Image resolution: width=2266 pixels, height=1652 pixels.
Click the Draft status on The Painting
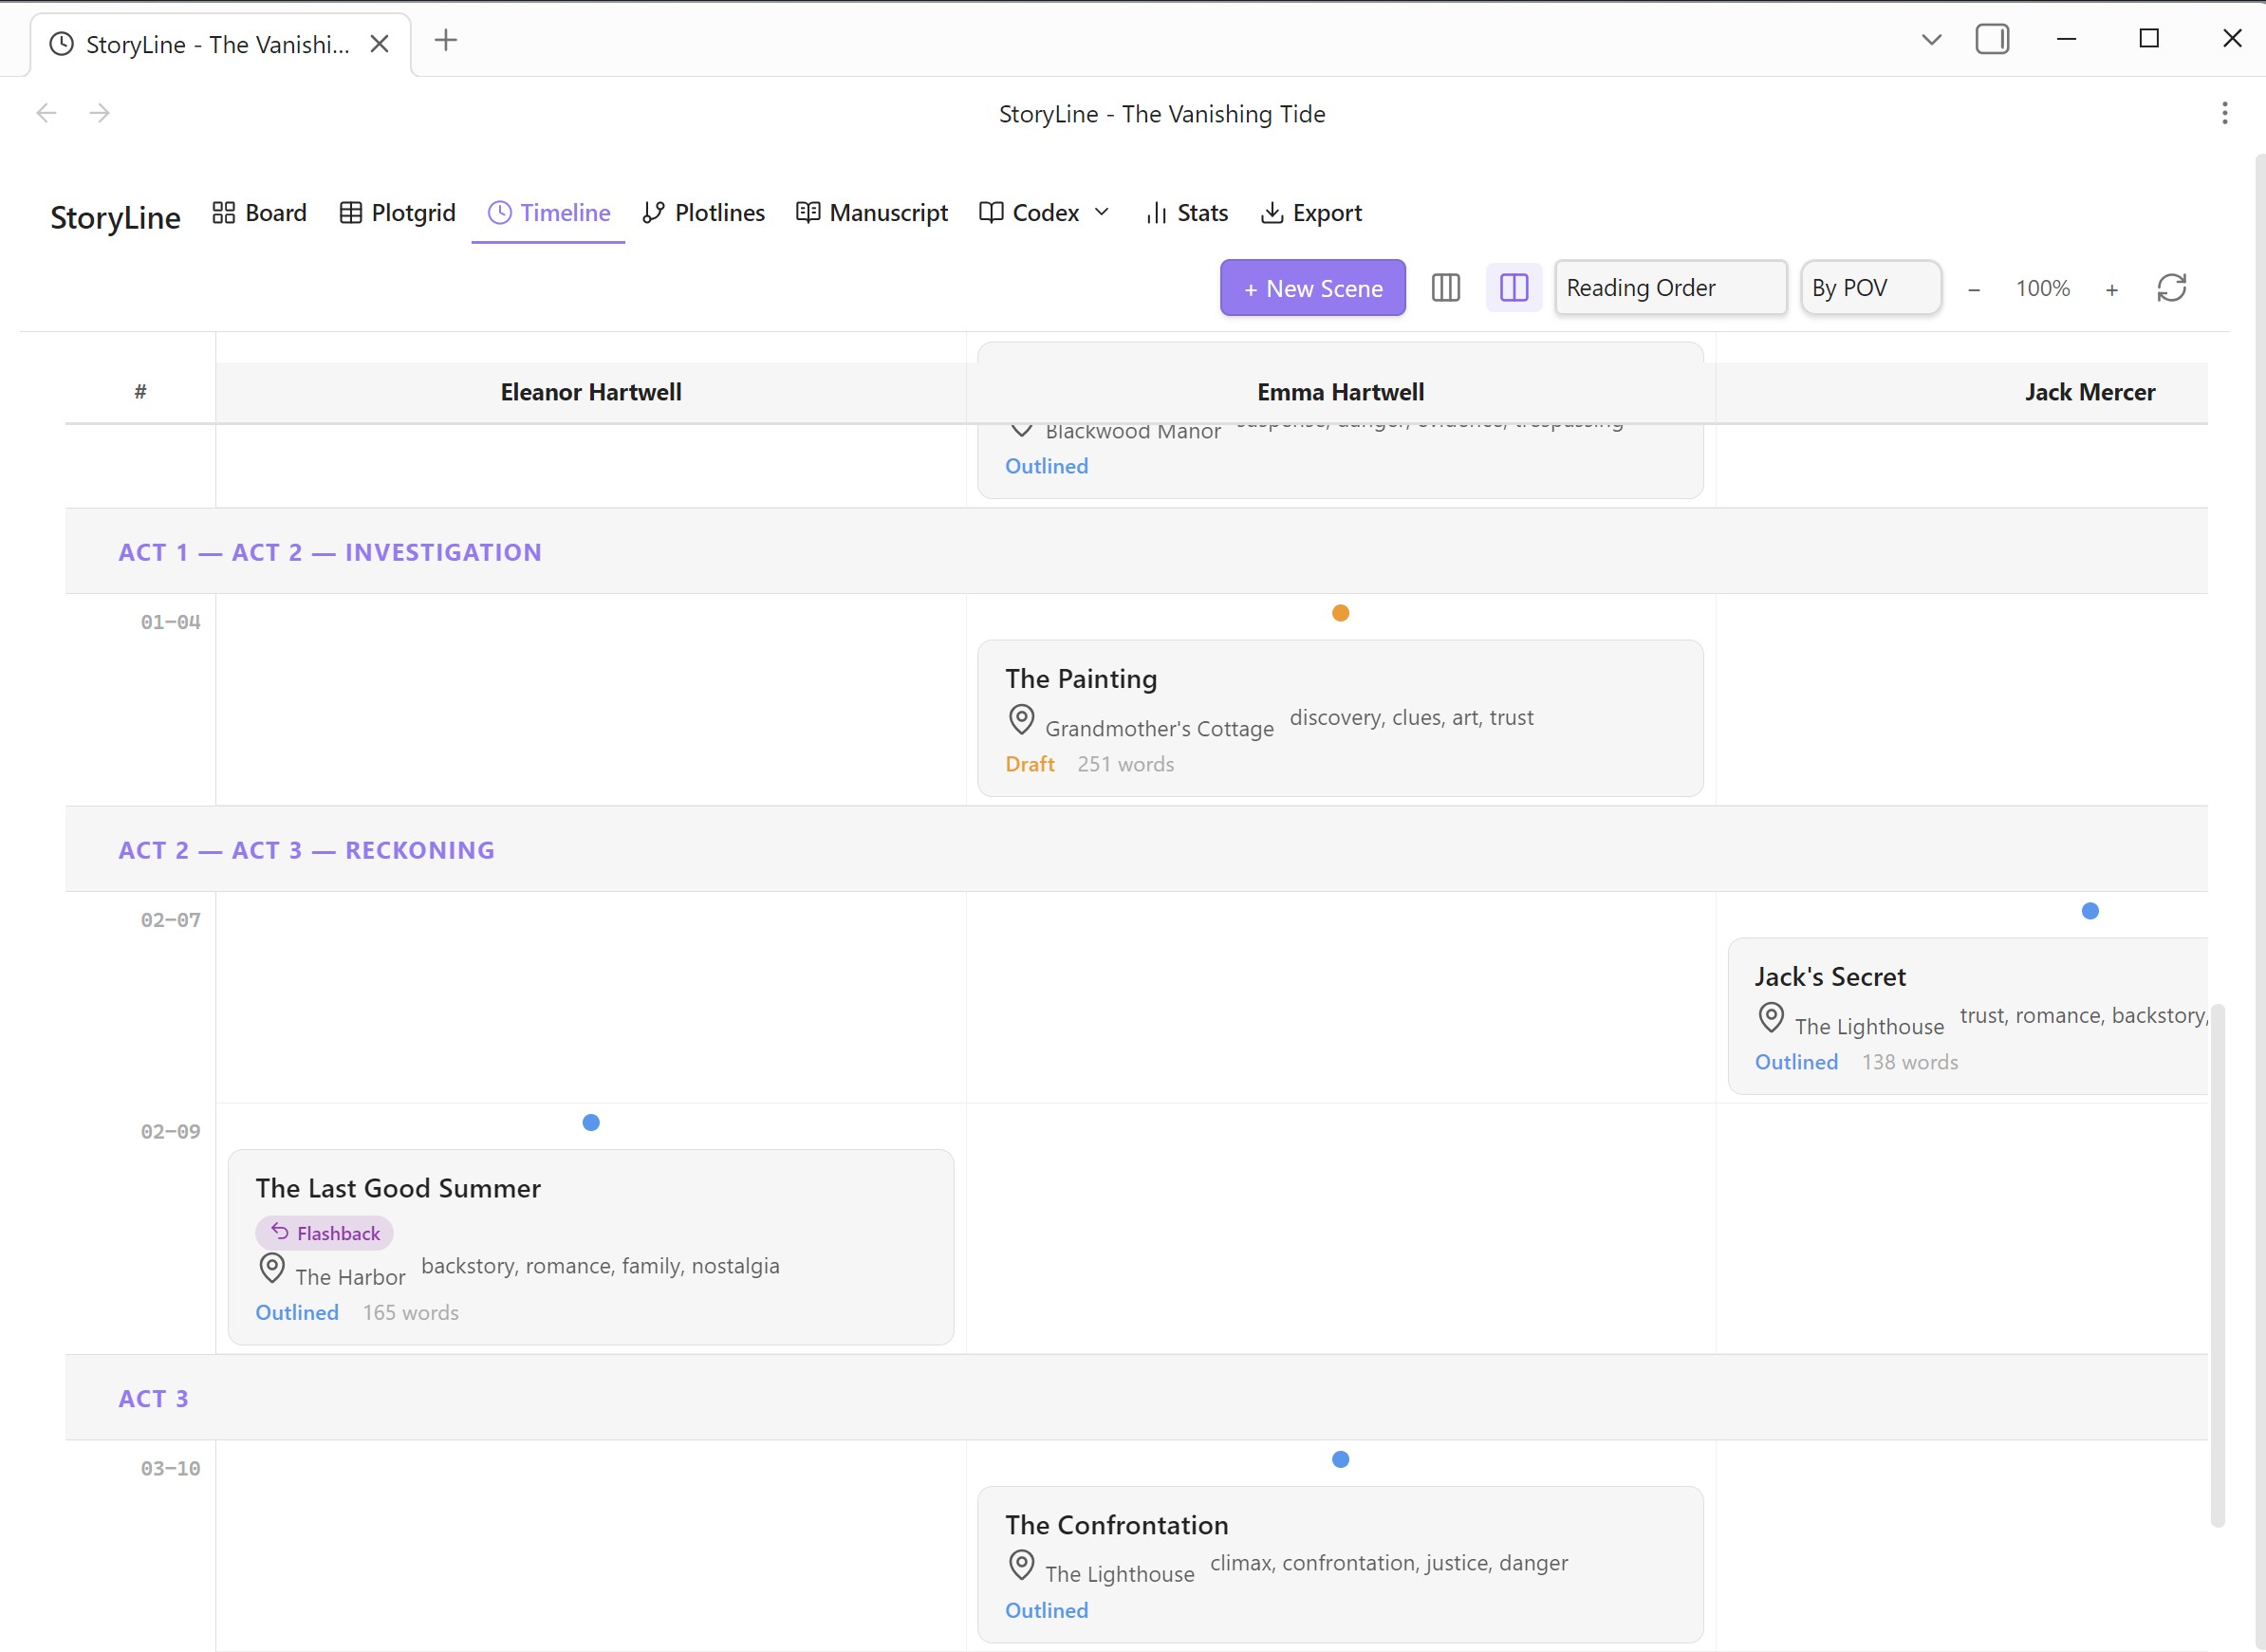click(x=1029, y=764)
